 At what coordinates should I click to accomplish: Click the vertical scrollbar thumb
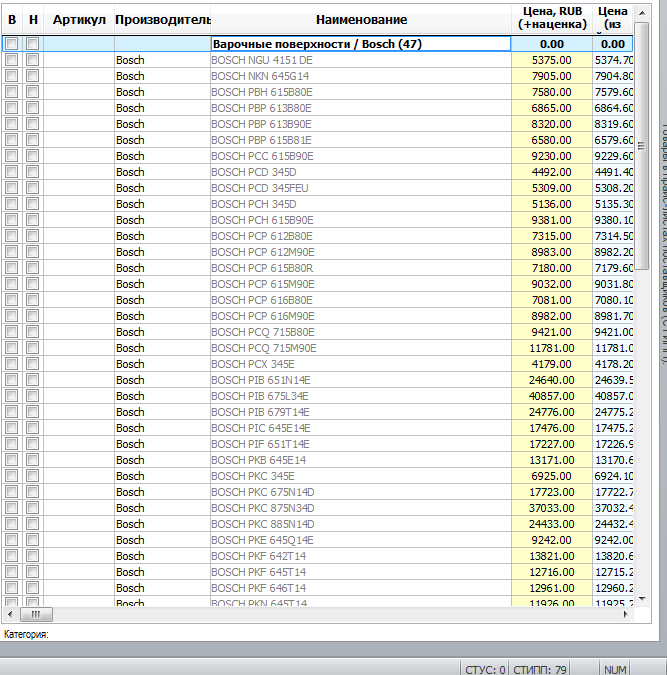click(642, 146)
